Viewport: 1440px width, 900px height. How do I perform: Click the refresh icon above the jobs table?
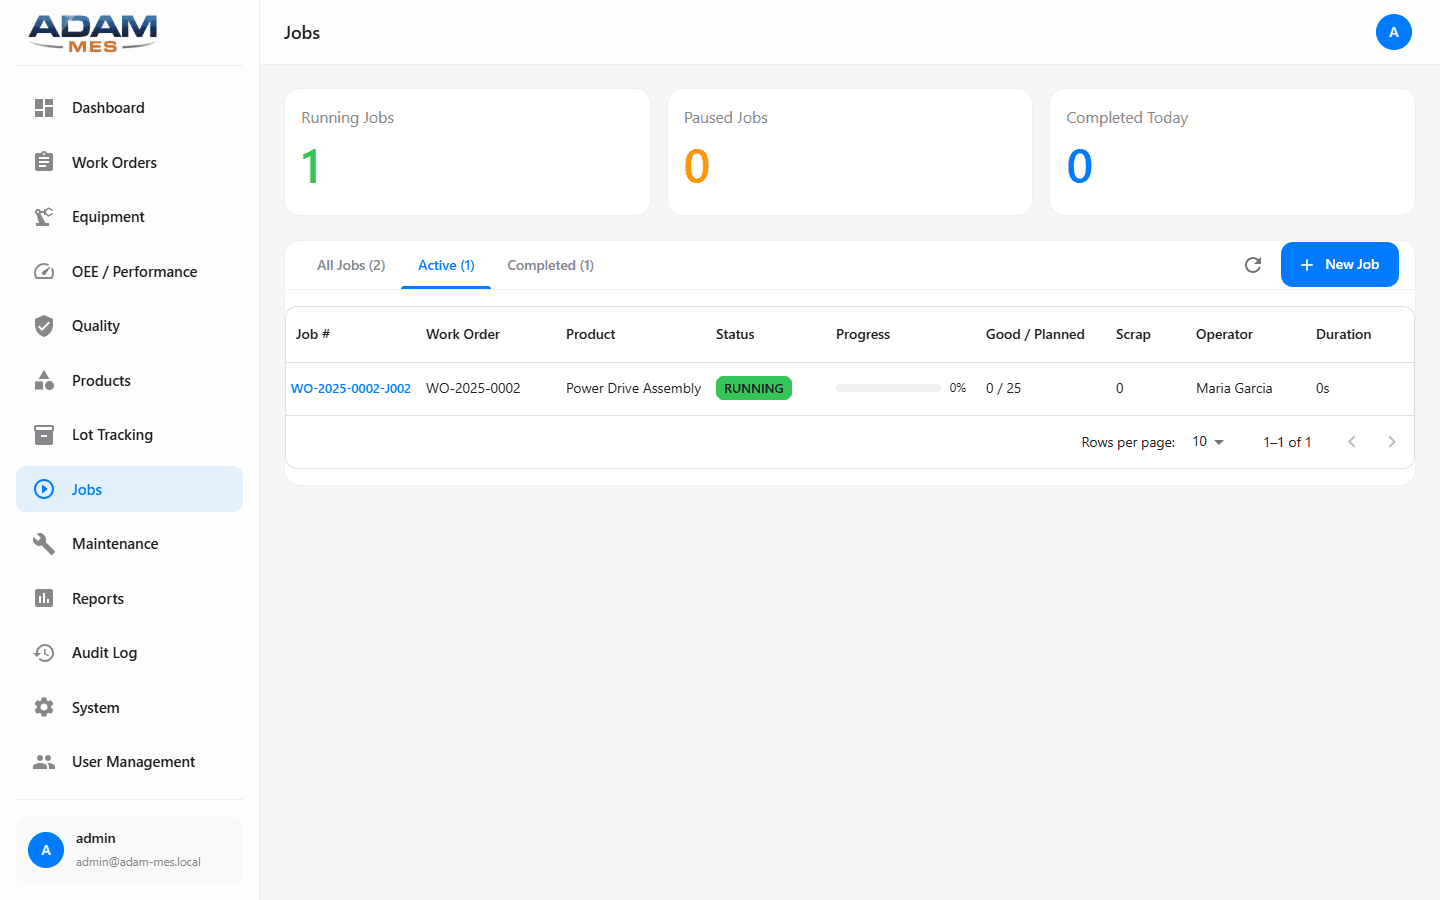(x=1253, y=265)
